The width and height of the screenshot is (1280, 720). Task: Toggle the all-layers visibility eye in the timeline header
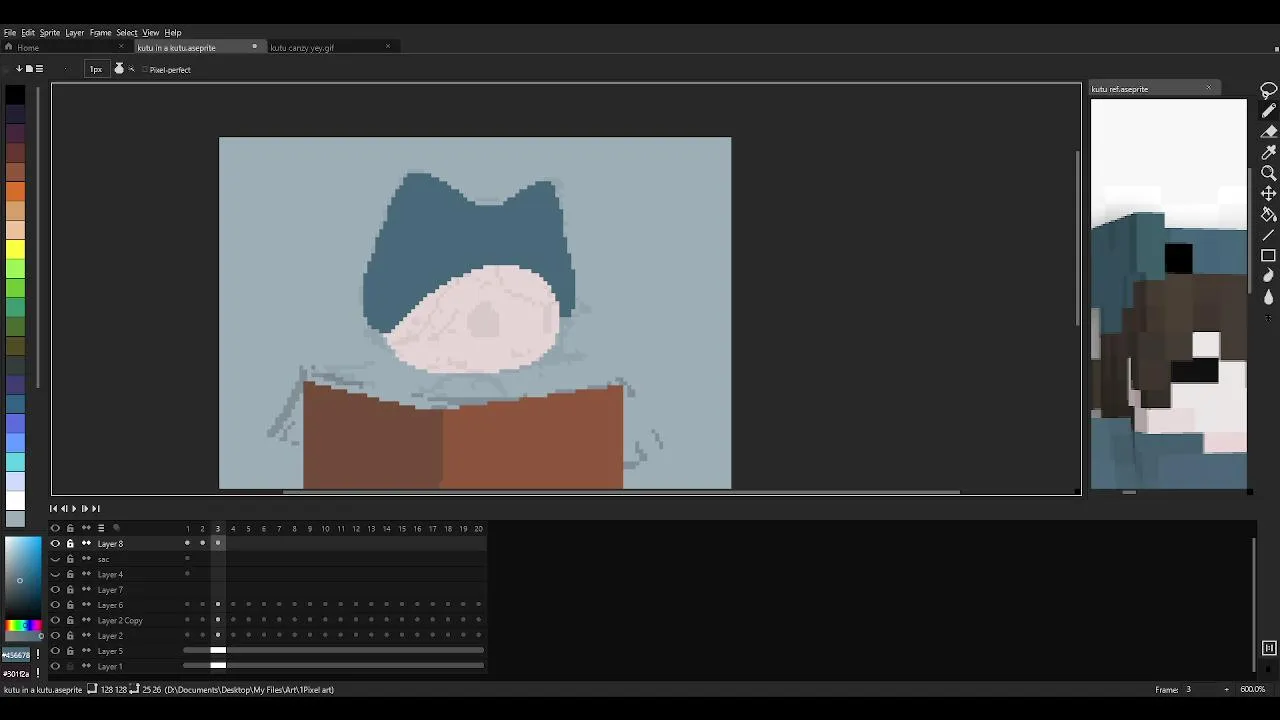[x=55, y=528]
